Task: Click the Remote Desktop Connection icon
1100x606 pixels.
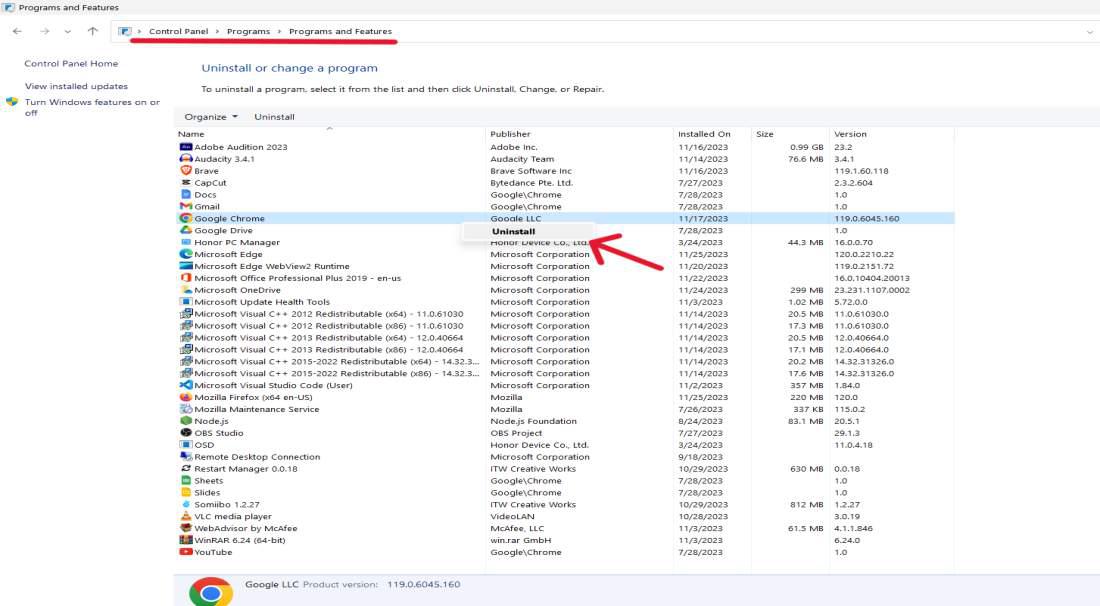Action: tap(186, 457)
